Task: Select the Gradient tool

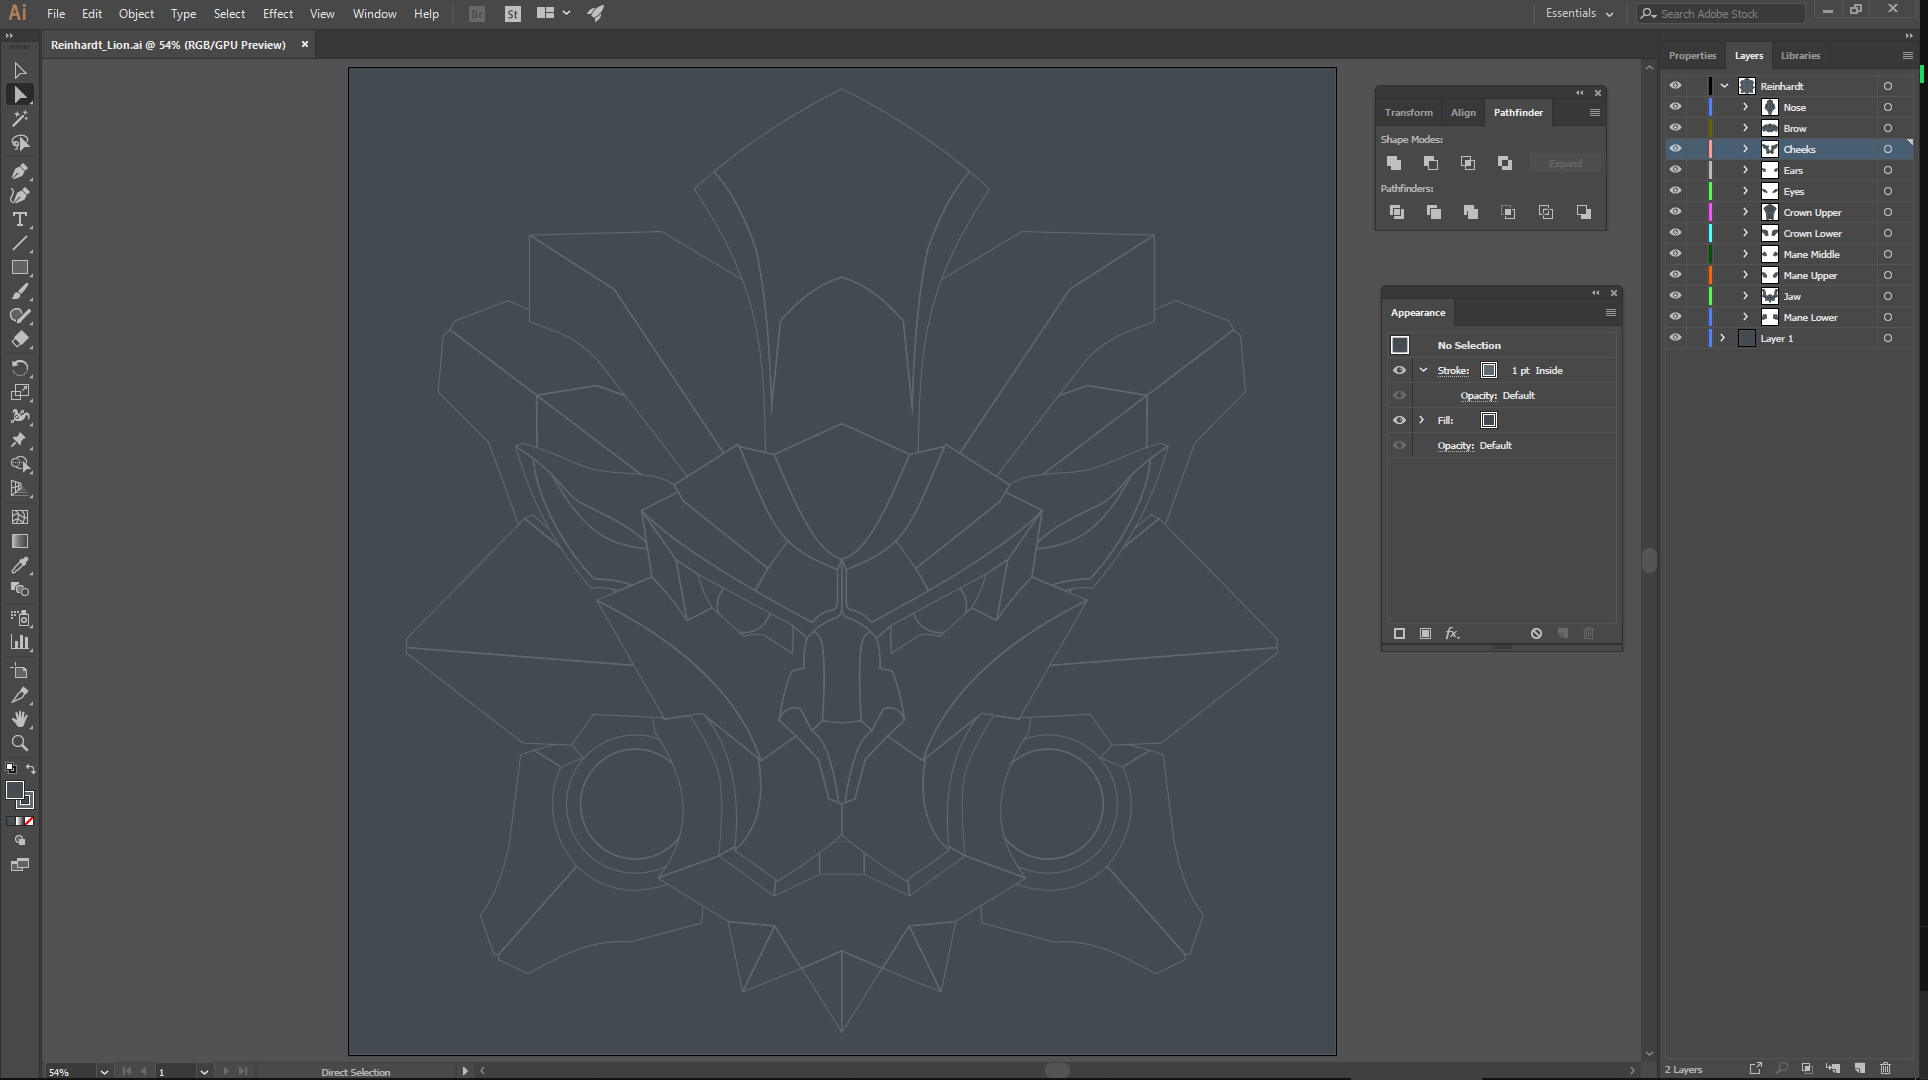Action: pyautogui.click(x=20, y=541)
